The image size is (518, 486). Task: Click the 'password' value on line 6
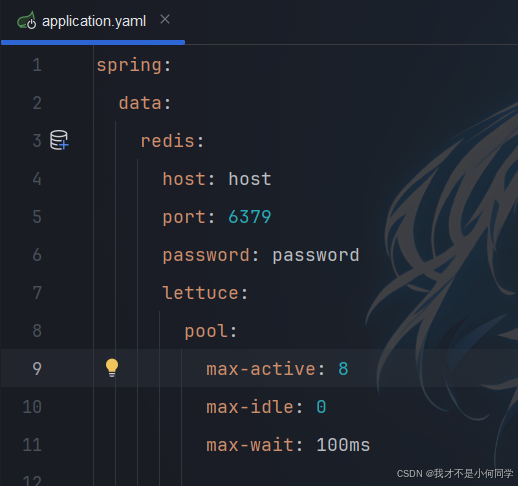316,256
